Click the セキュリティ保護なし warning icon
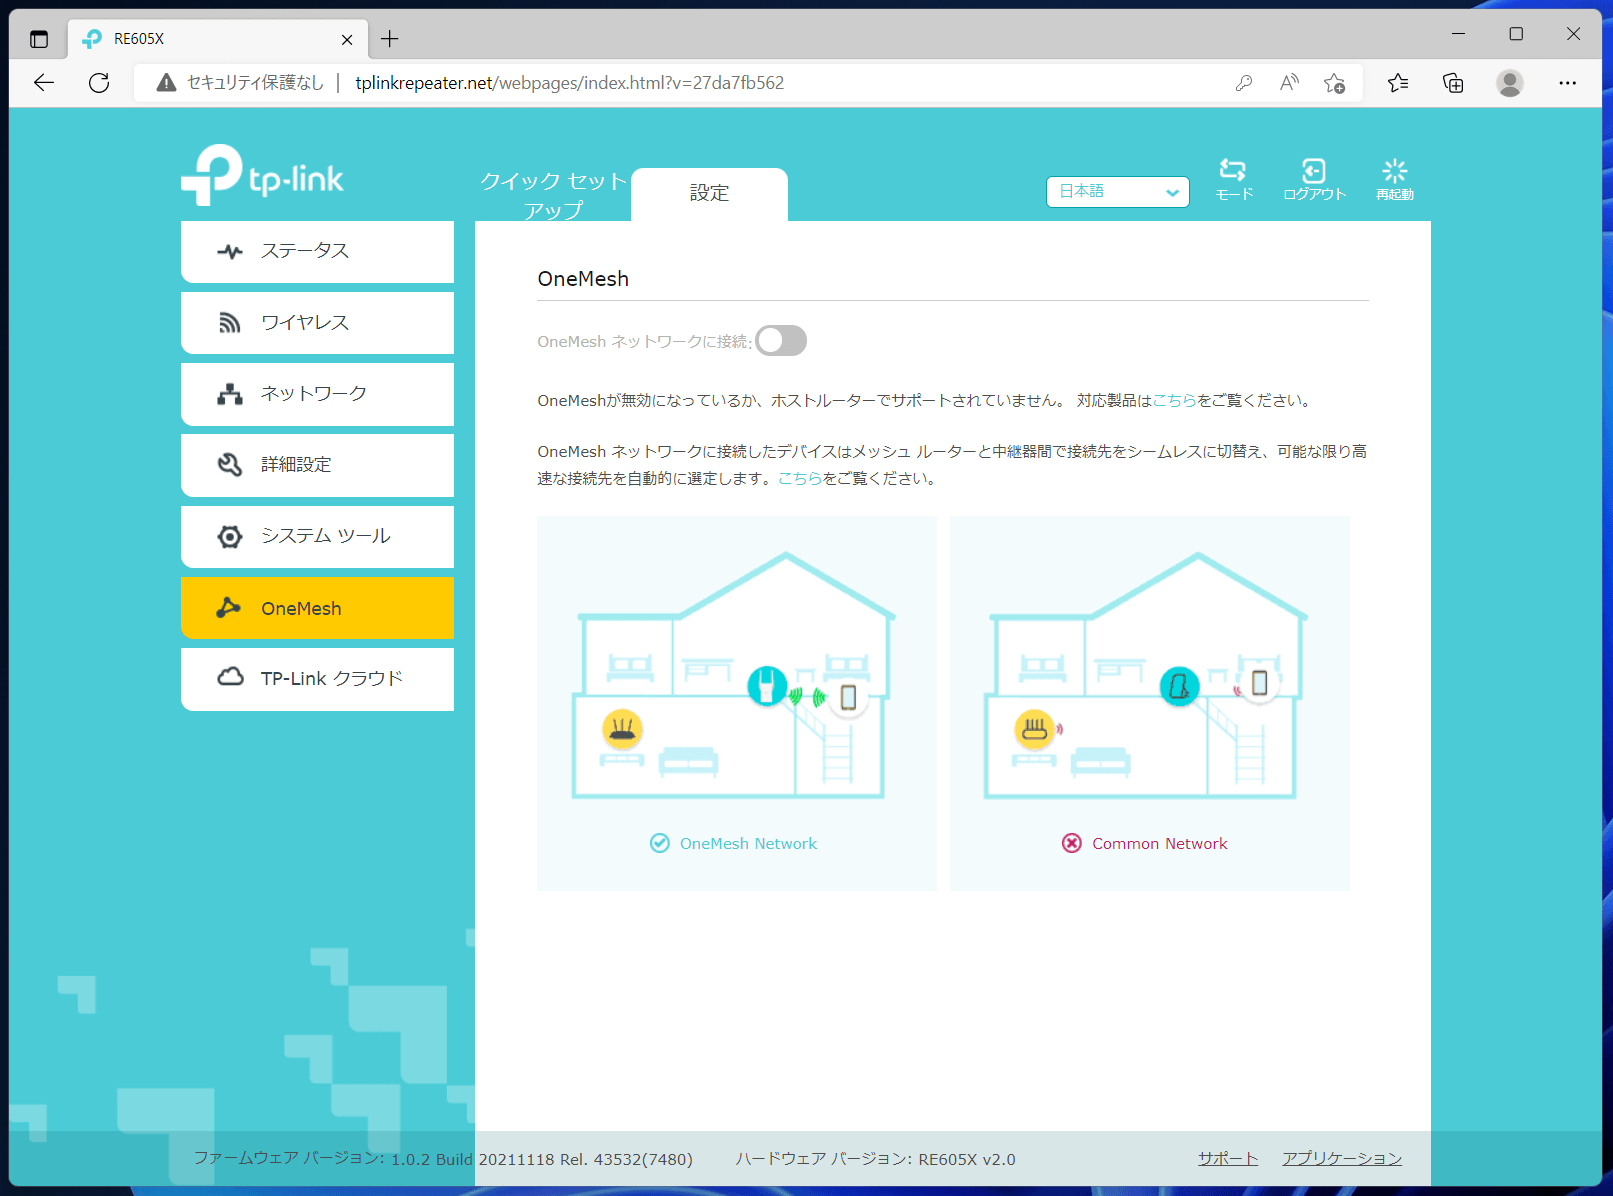This screenshot has width=1613, height=1196. tap(167, 83)
